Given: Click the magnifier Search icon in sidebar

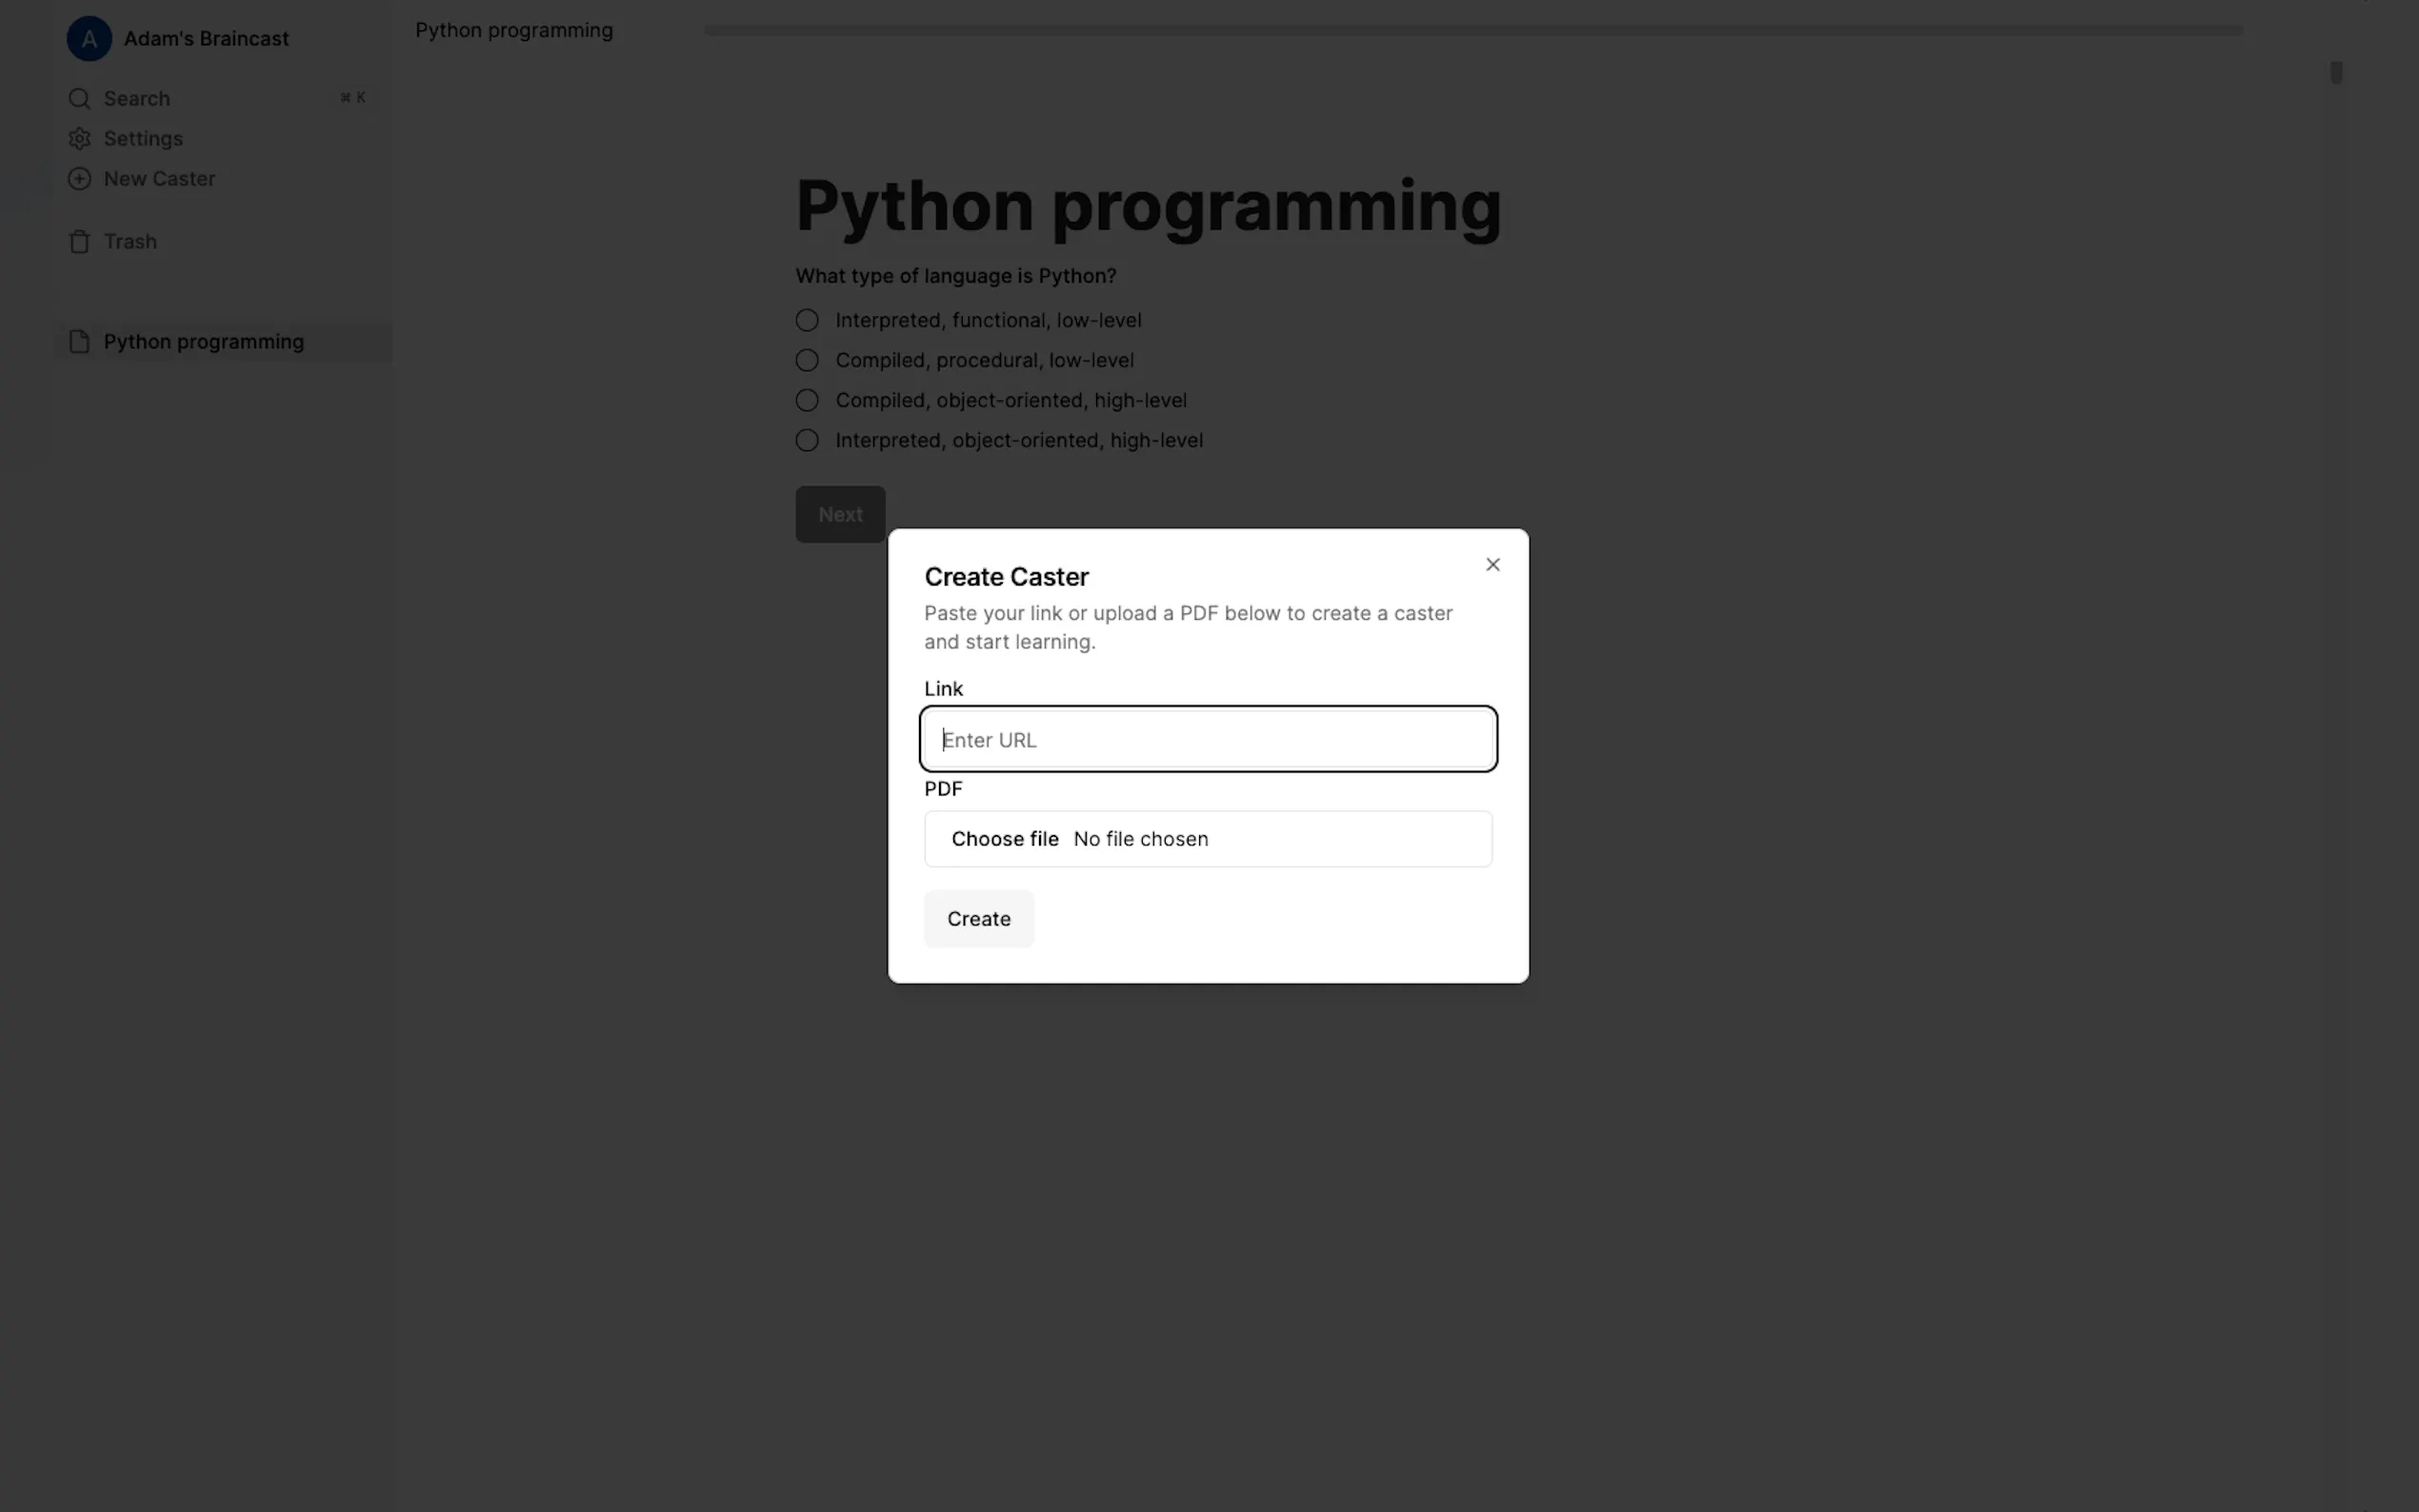Looking at the screenshot, I should [x=79, y=99].
